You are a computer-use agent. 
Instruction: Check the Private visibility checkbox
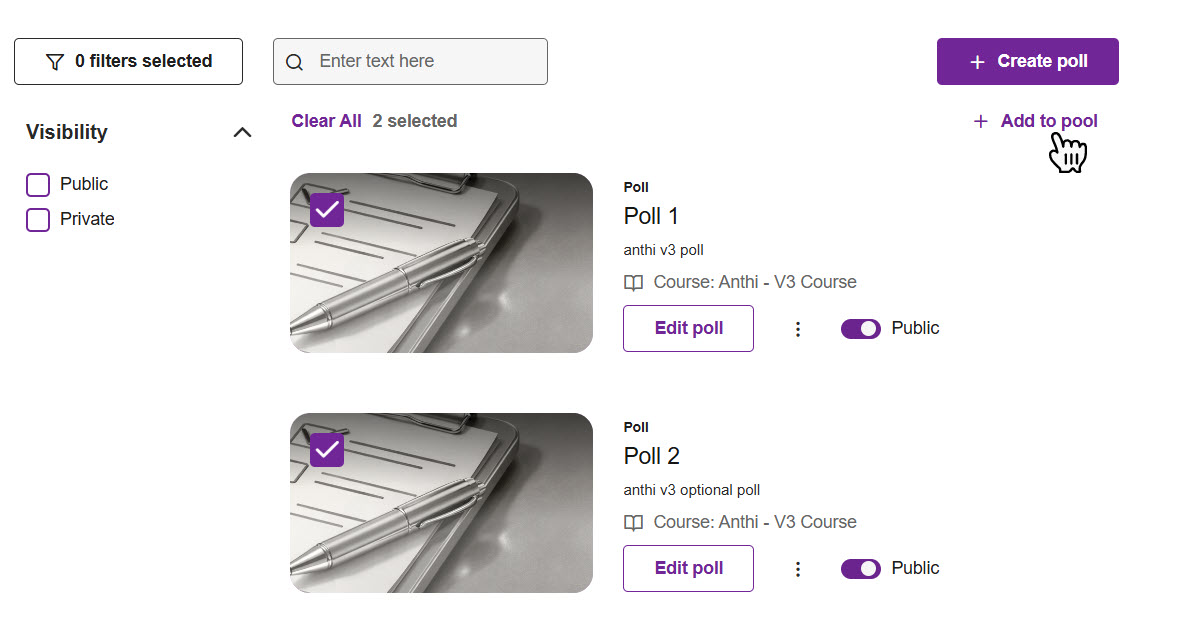point(38,220)
